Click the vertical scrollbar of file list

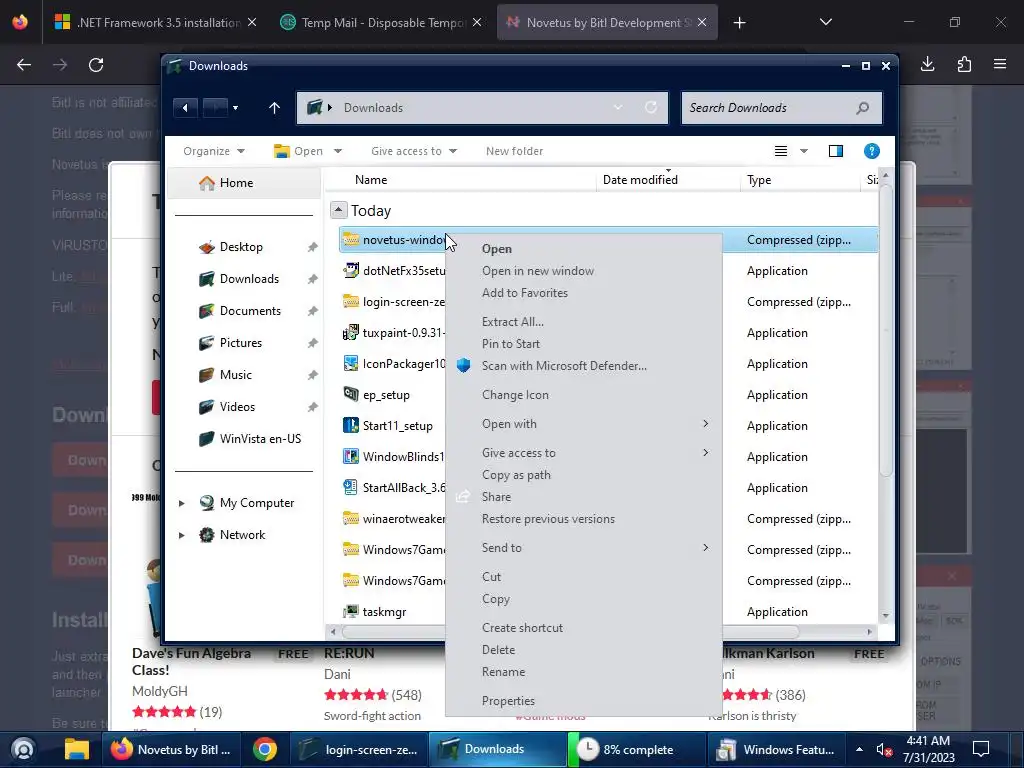pyautogui.click(x=886, y=330)
